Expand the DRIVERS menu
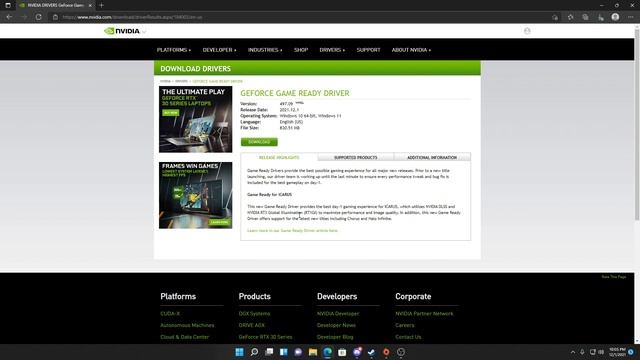Viewport: 640px width, 360px height. tap(332, 50)
